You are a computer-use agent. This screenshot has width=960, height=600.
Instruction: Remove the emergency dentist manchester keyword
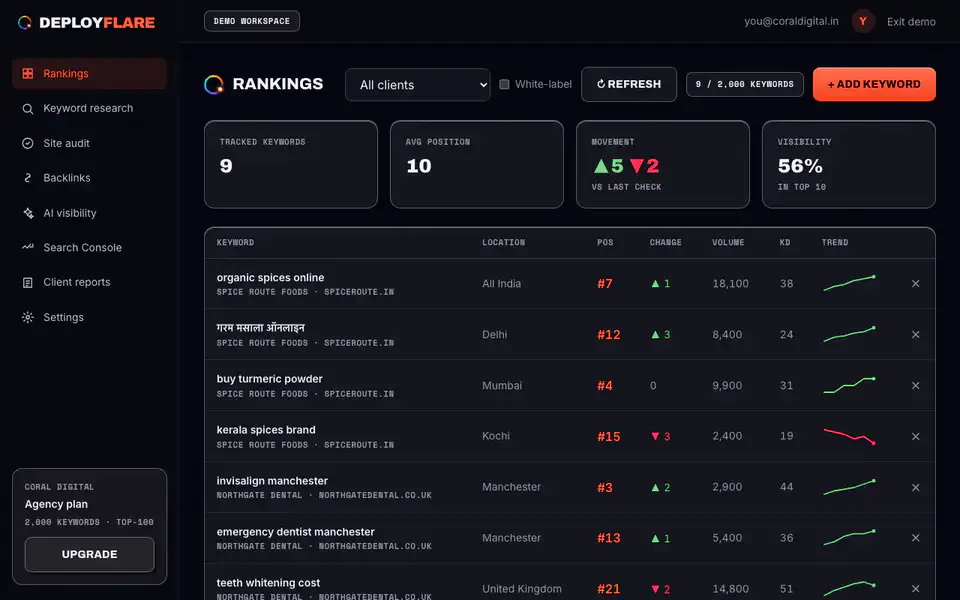point(915,538)
